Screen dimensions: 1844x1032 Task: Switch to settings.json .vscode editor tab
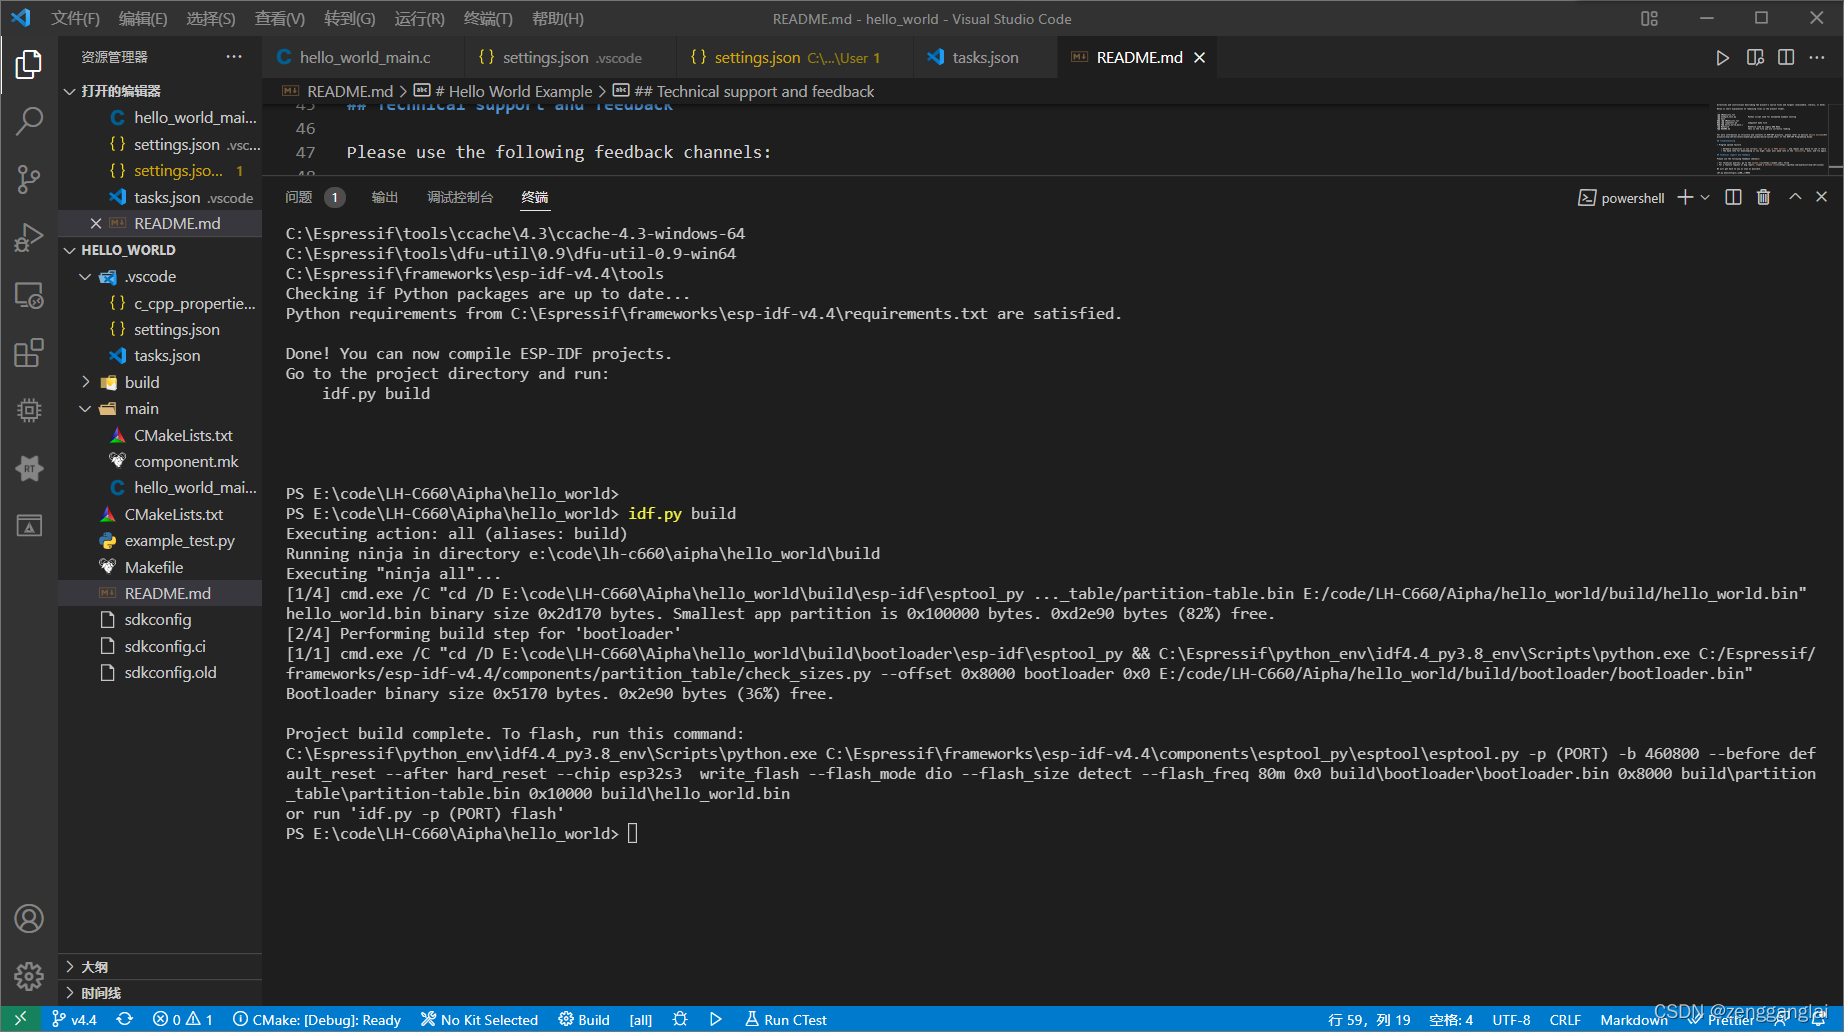pyautogui.click(x=571, y=57)
